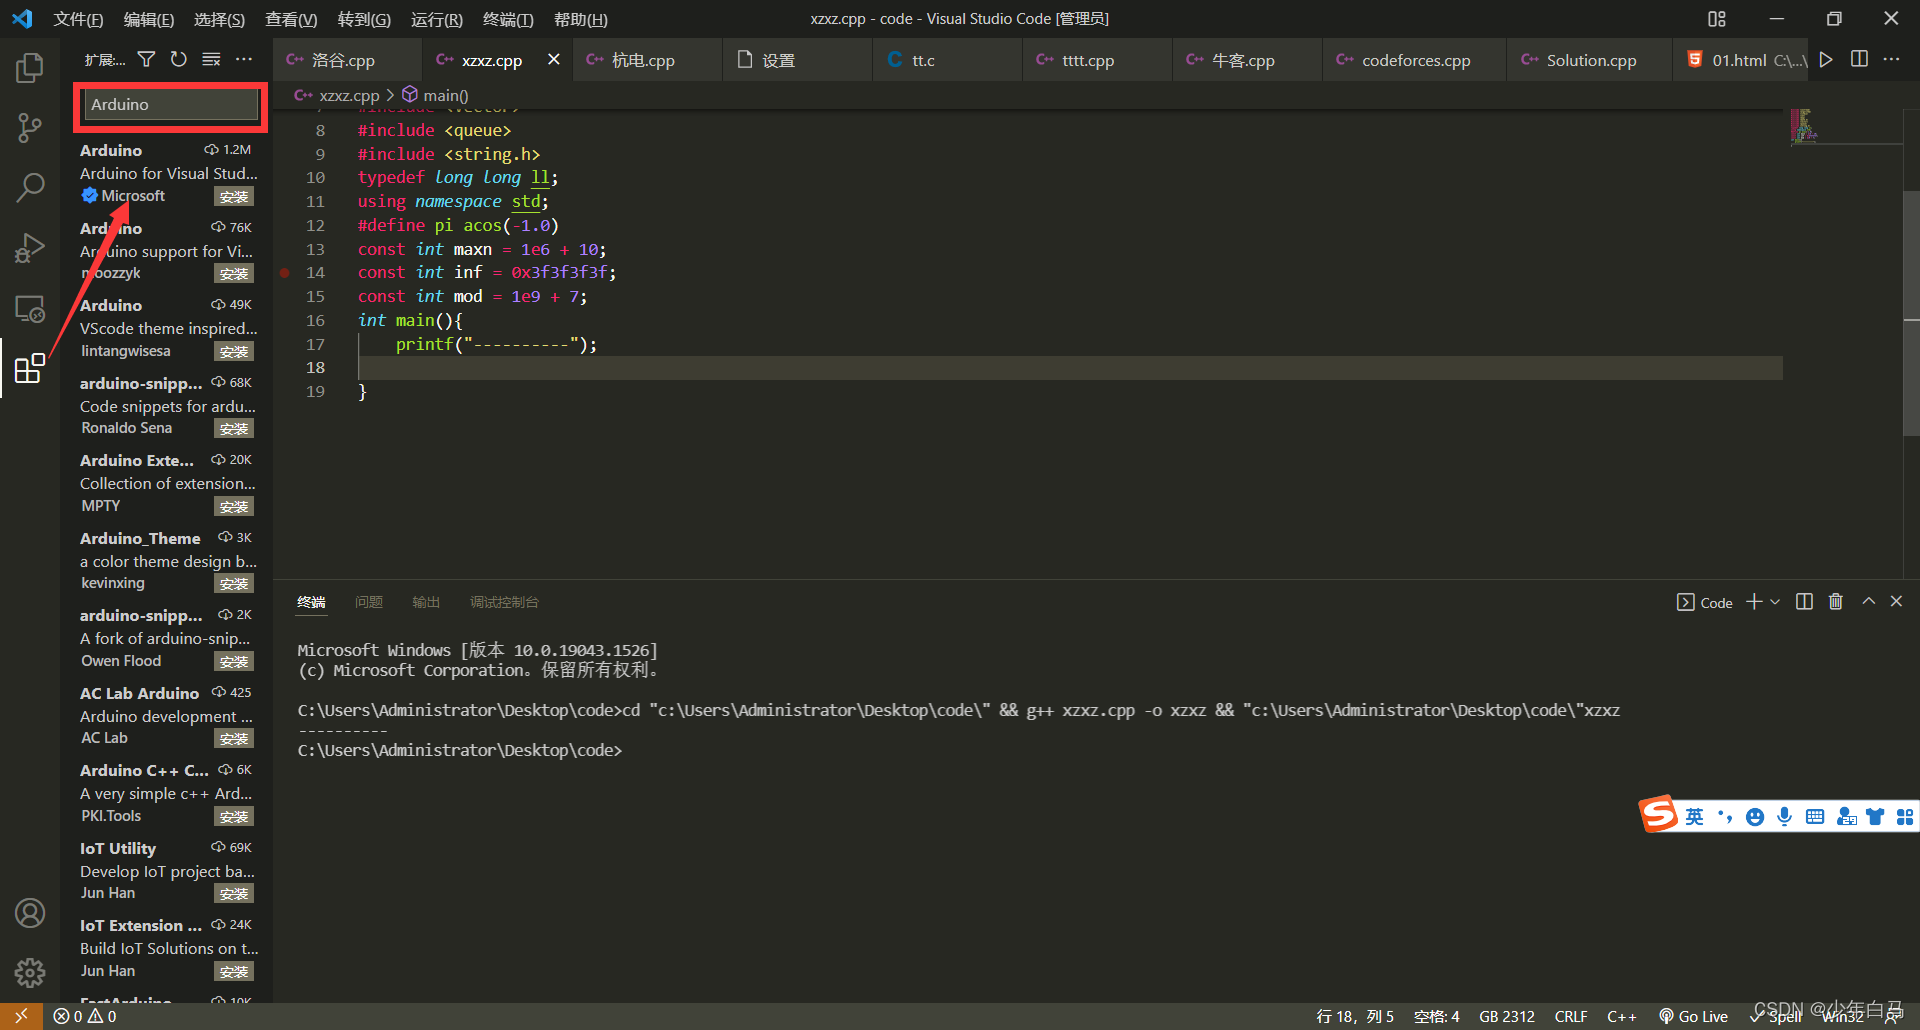Switch to the 输出 panel tab

click(426, 602)
